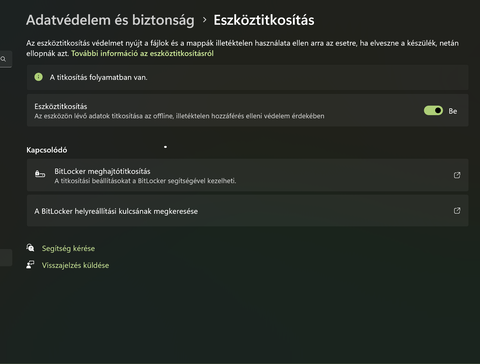Click external link icon on helyreállítási kulcs row
The width and height of the screenshot is (480, 364).
coord(457,211)
